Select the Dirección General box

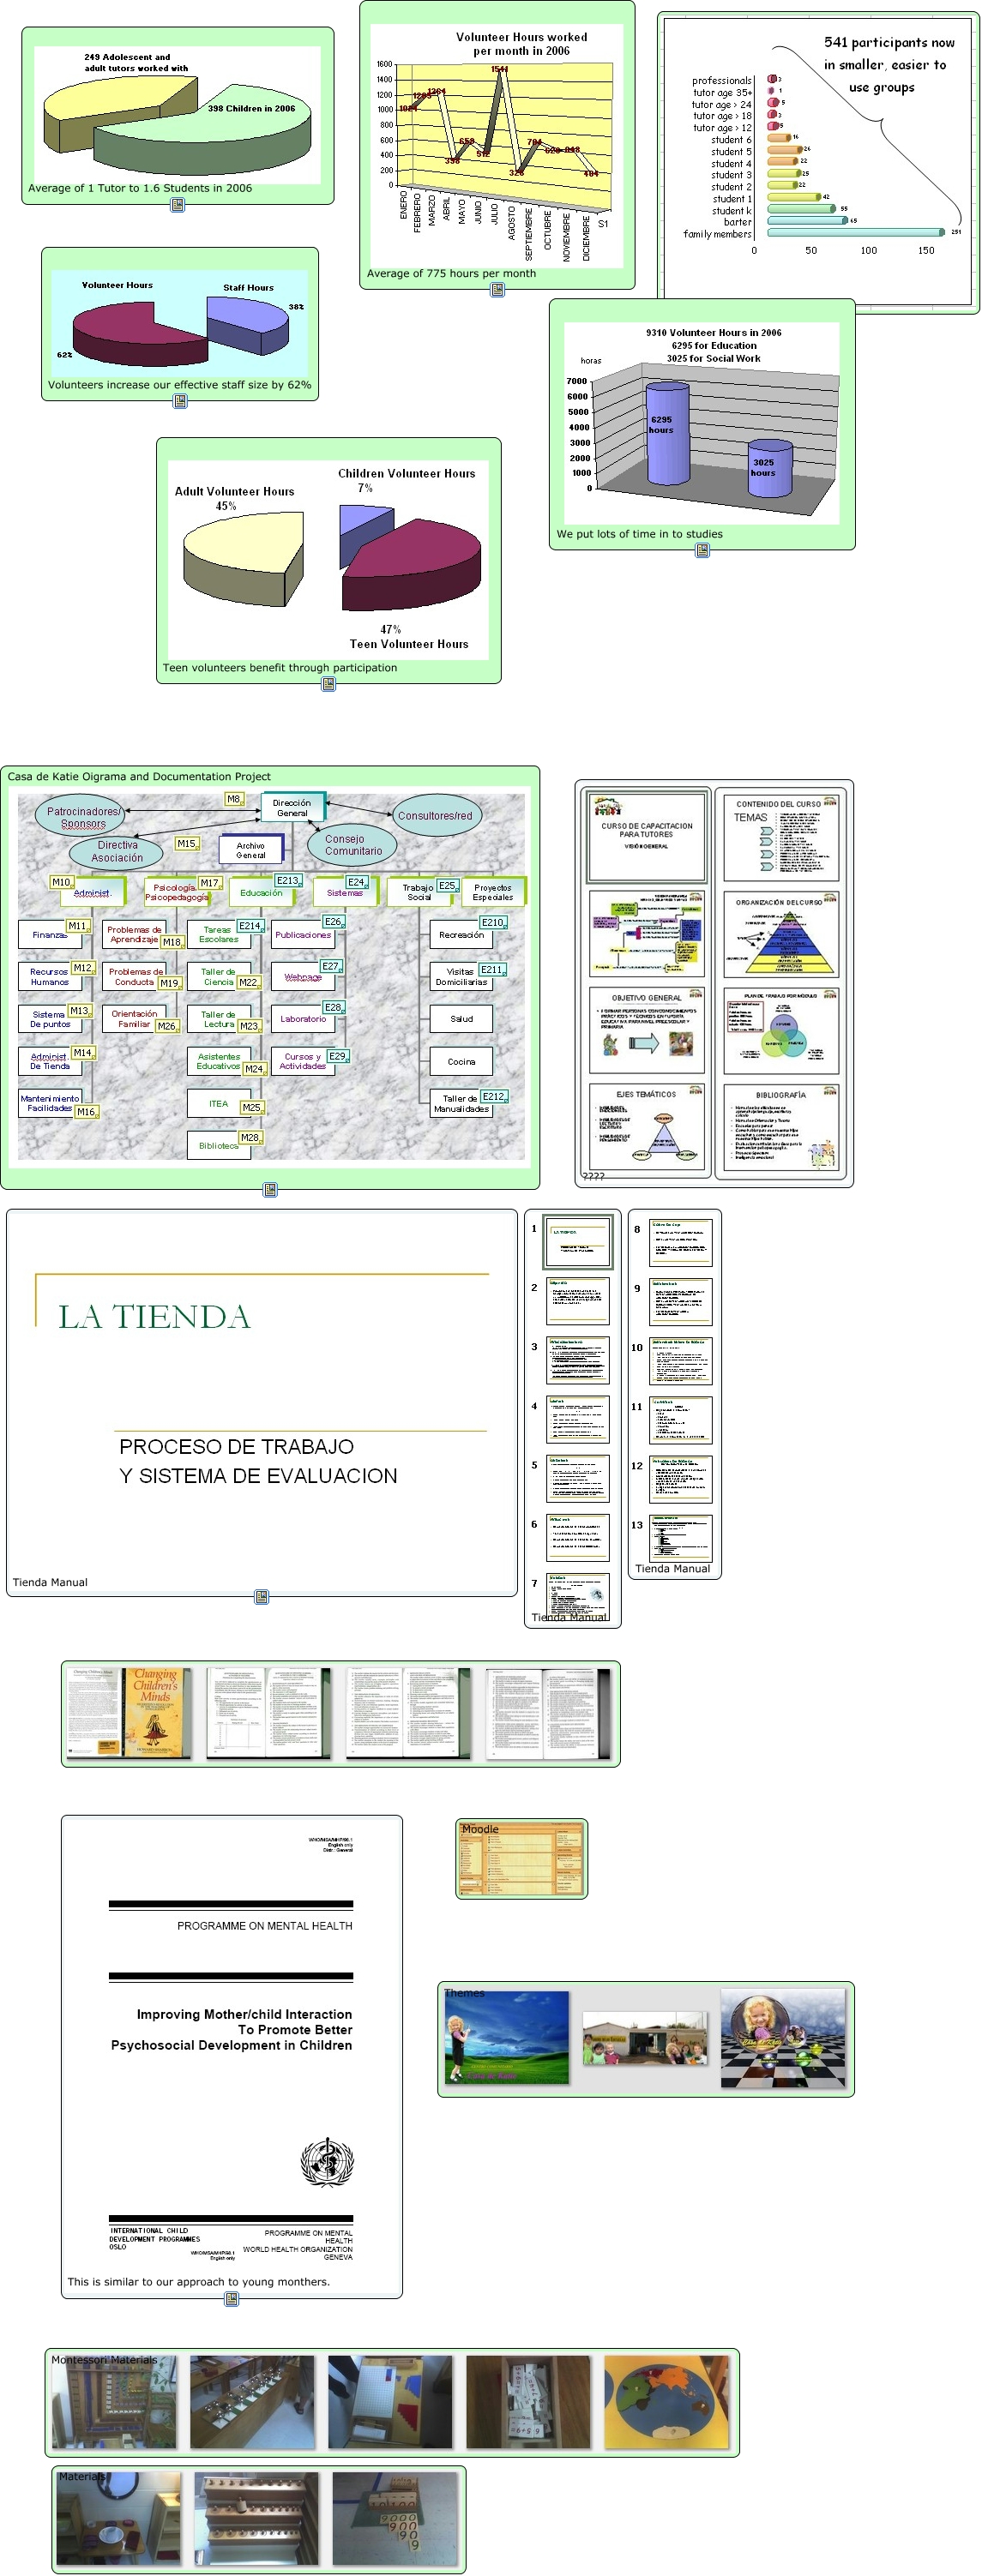point(292,808)
